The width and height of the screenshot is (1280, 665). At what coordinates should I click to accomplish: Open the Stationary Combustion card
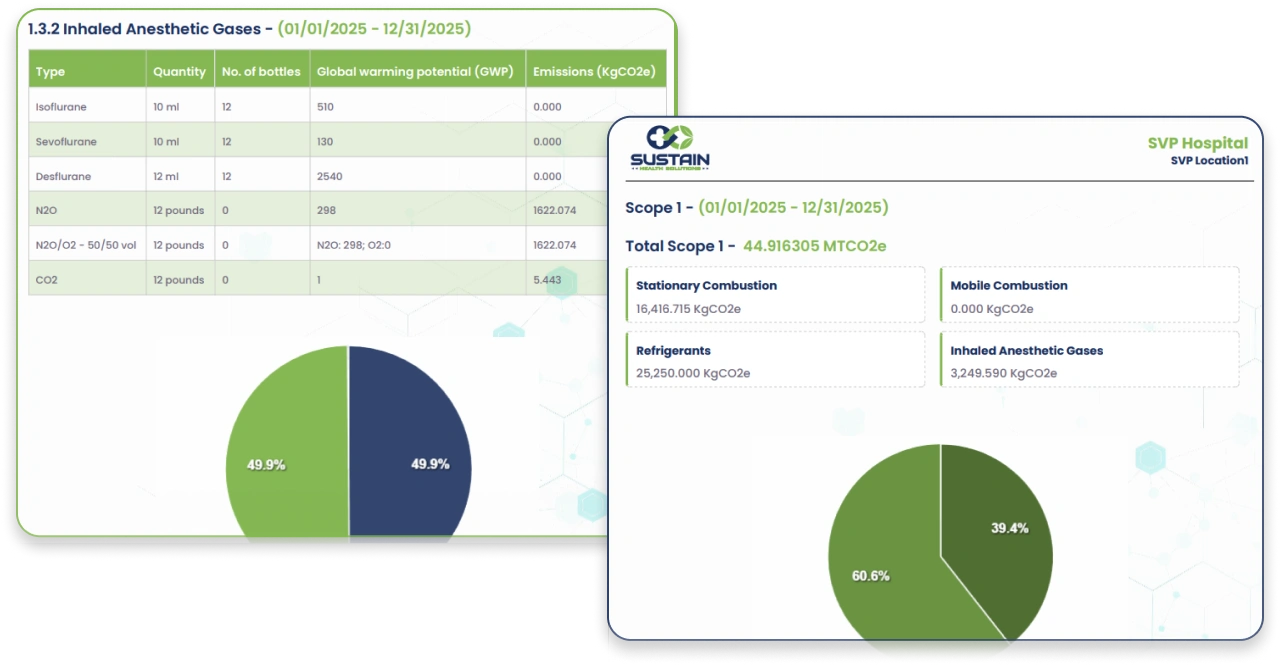[x=775, y=296]
